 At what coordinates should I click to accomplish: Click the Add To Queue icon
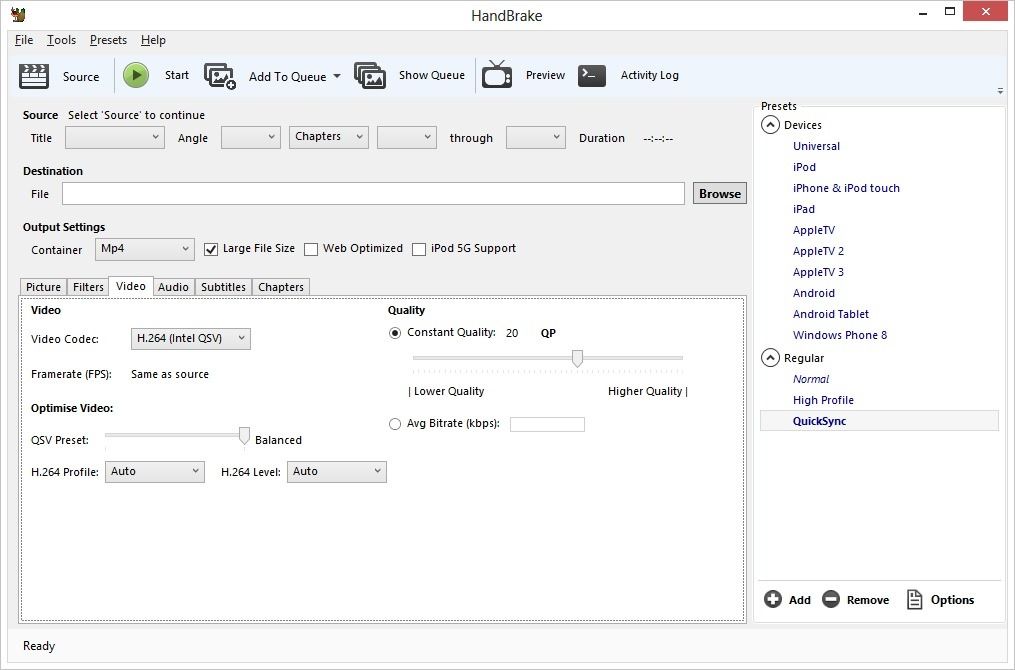point(220,76)
